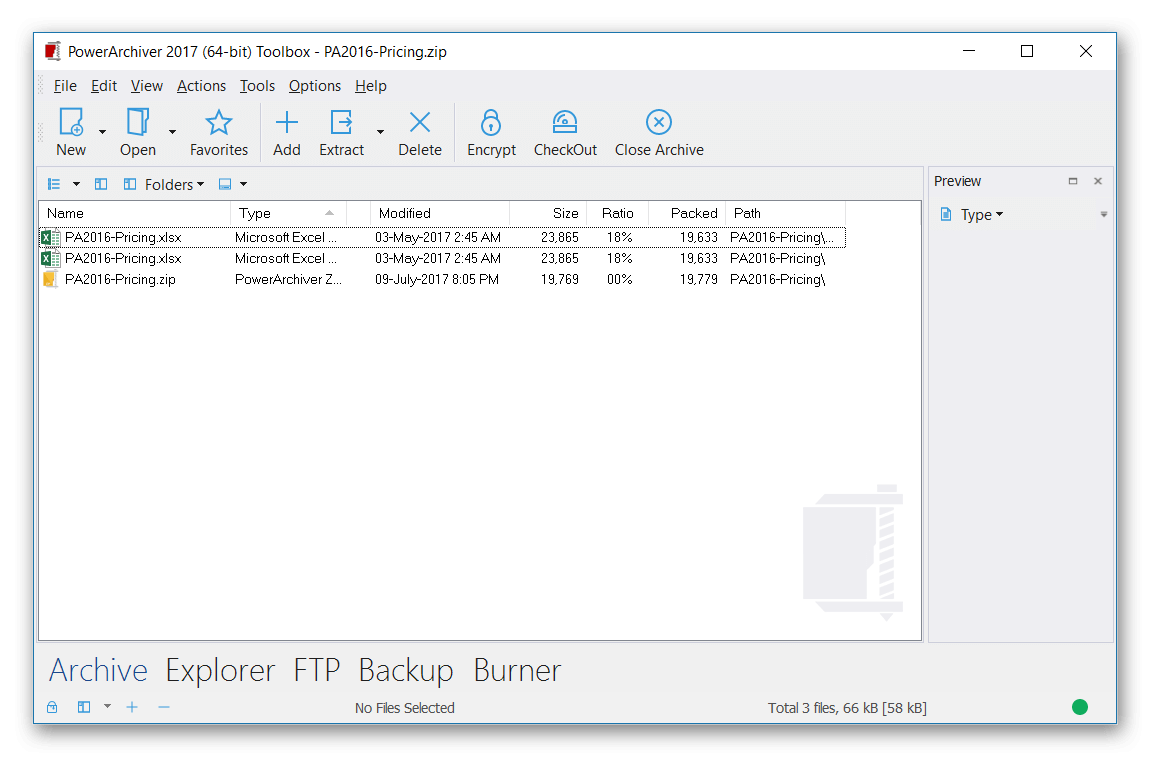This screenshot has width=1150, height=757.
Task: Open the Preview Type dropdown
Action: coord(980,215)
